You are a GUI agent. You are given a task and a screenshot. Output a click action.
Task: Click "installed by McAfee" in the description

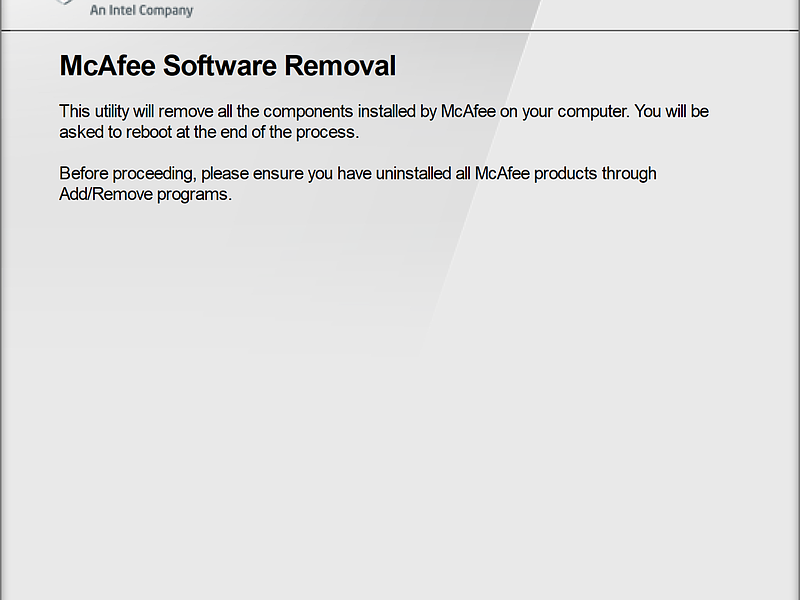[x=427, y=111]
